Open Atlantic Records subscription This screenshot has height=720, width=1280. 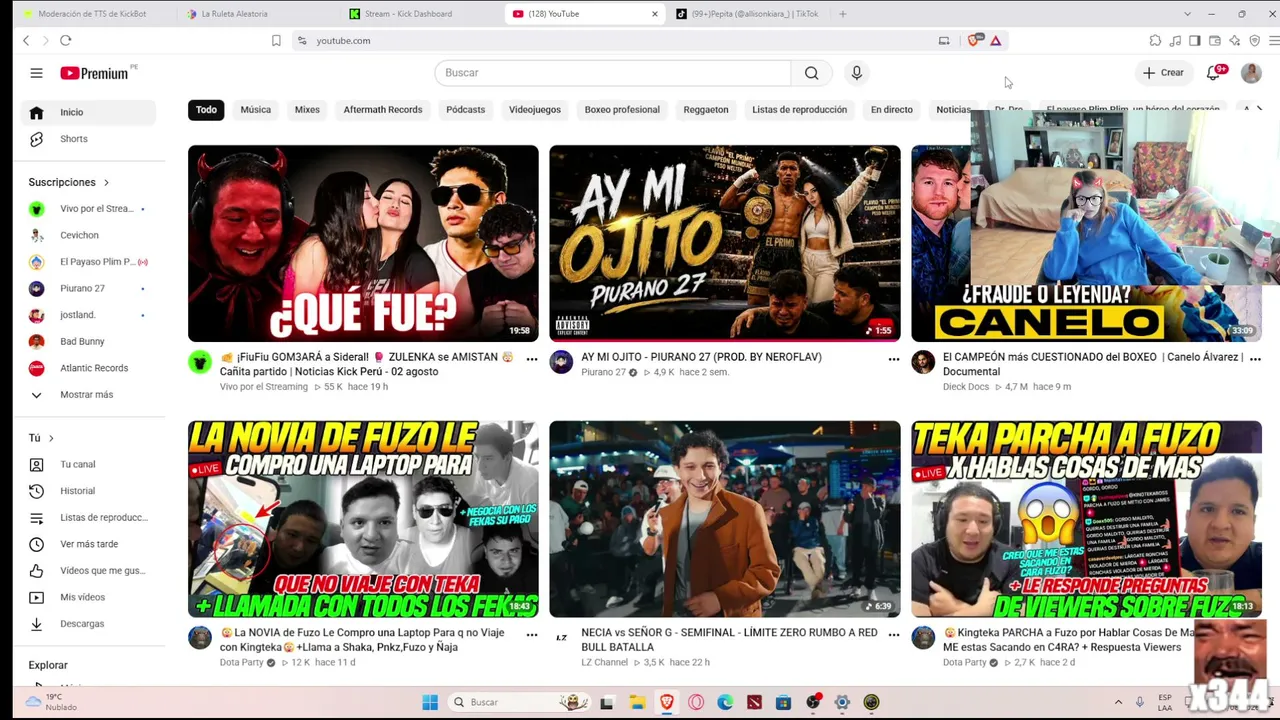click(x=88, y=368)
